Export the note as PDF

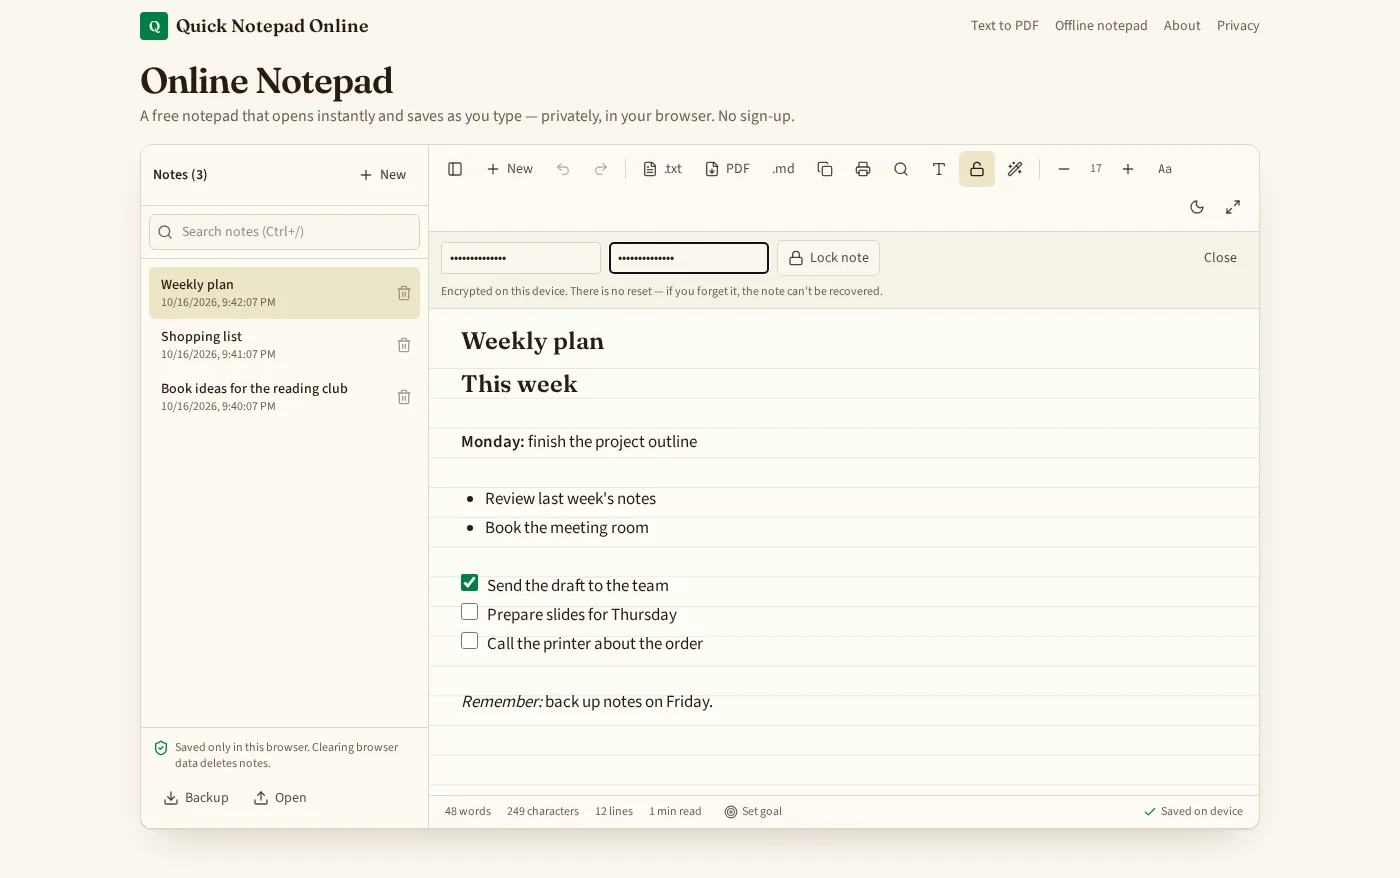728,169
